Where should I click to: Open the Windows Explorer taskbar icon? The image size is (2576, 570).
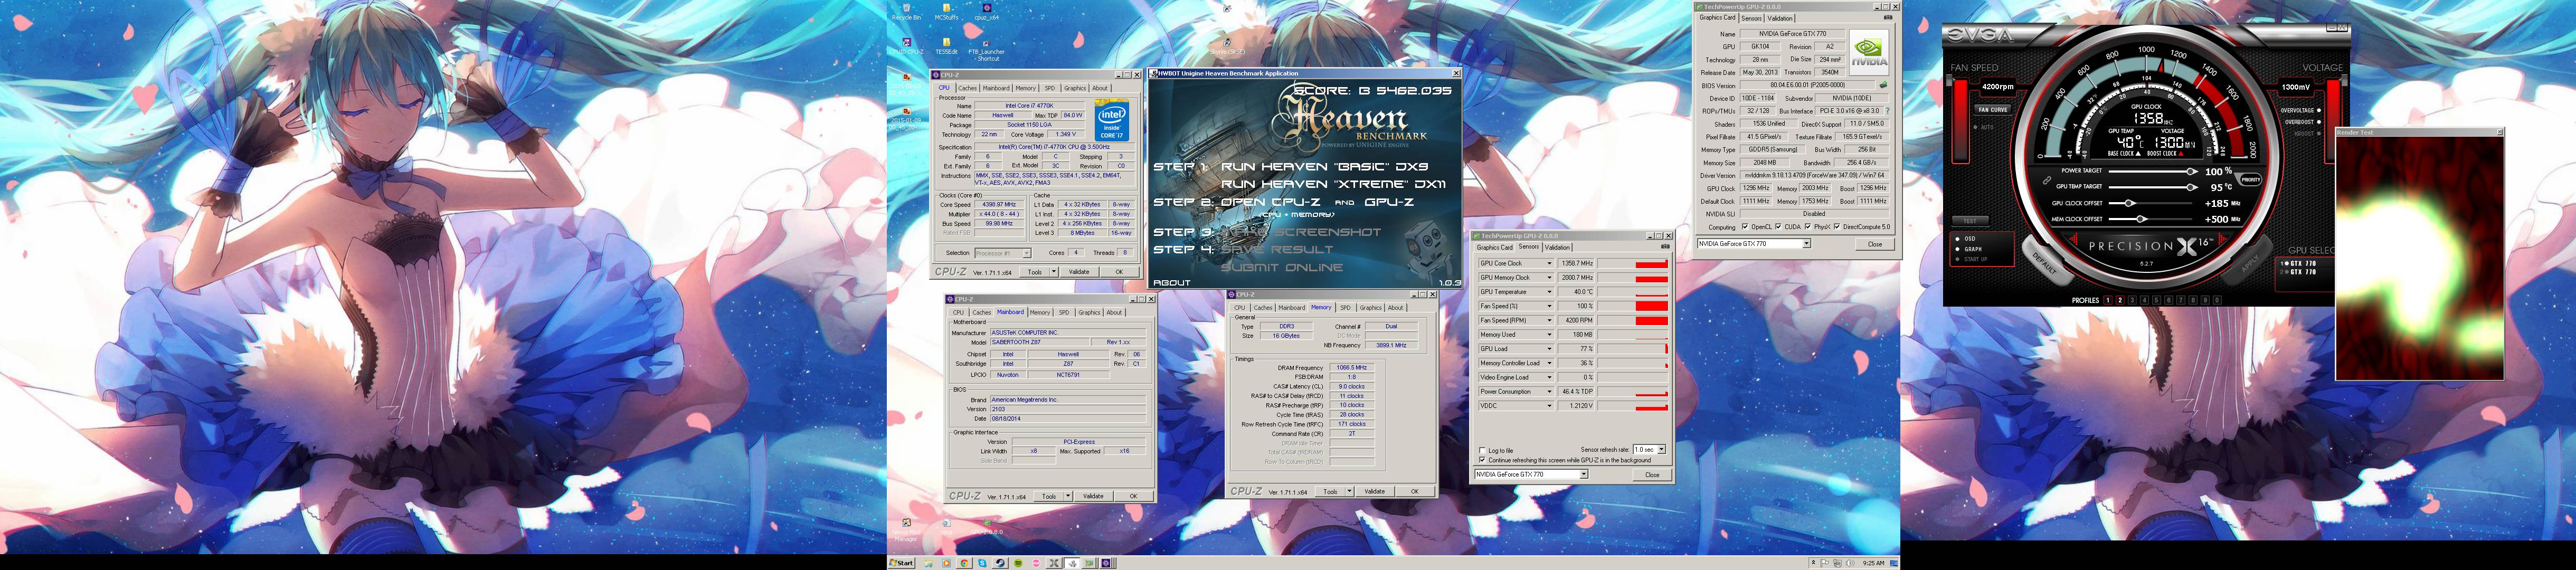(929, 563)
